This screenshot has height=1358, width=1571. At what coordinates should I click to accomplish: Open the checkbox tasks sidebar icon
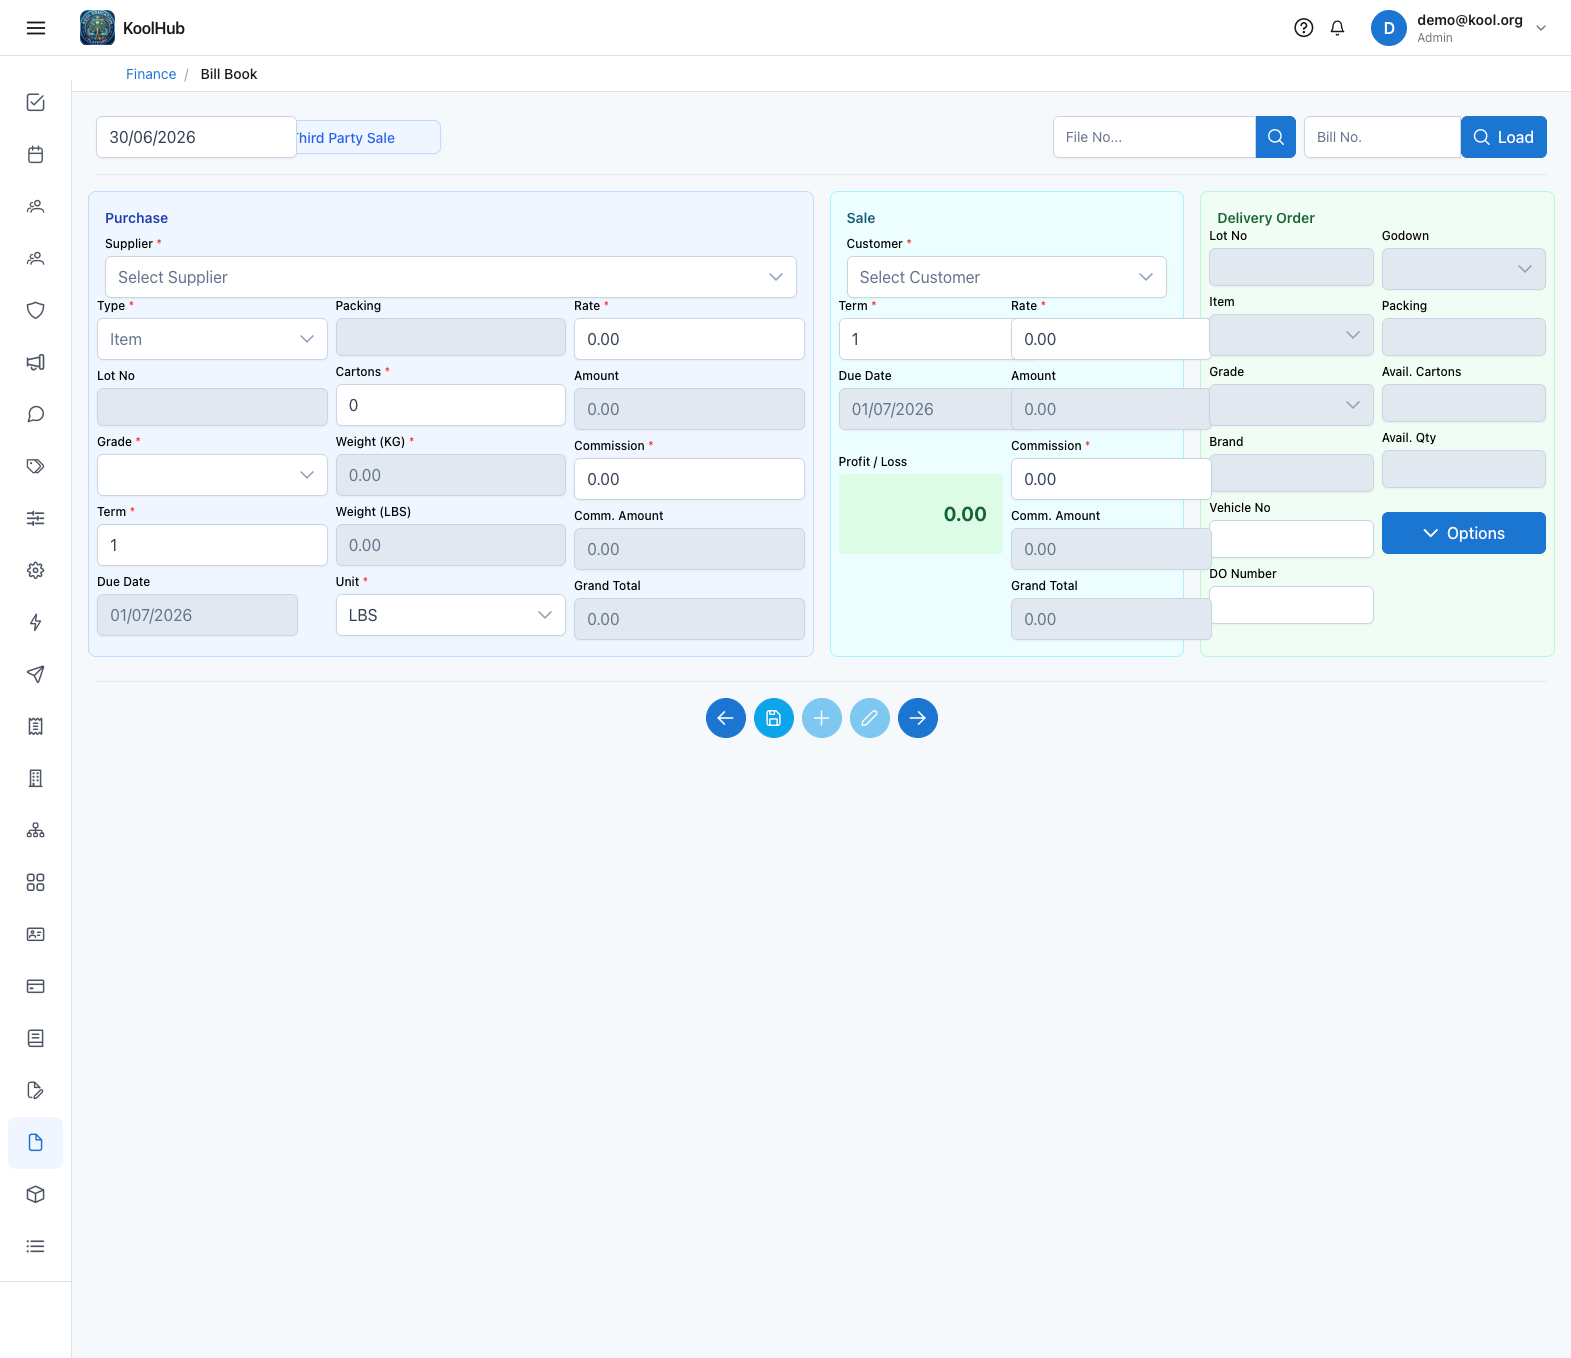tap(36, 102)
